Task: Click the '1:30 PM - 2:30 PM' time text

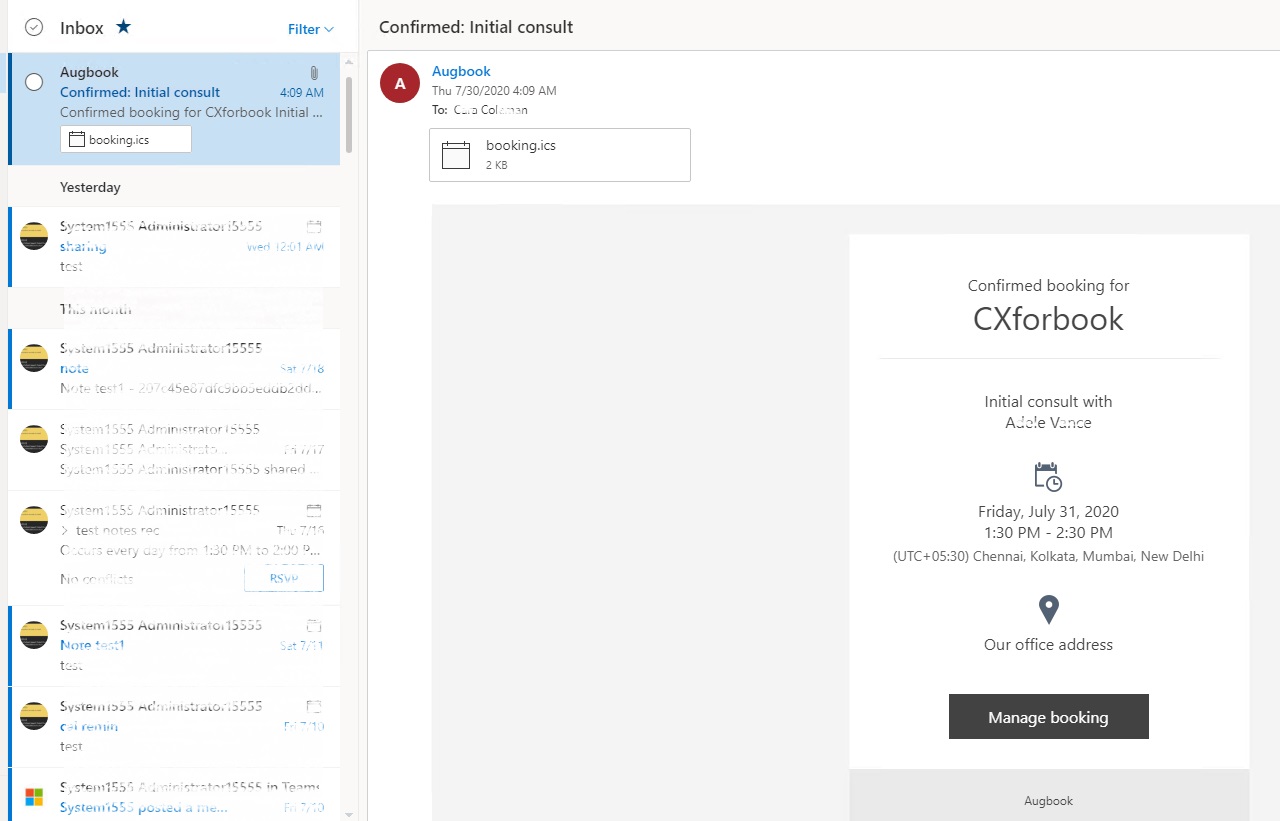Action: (1048, 533)
